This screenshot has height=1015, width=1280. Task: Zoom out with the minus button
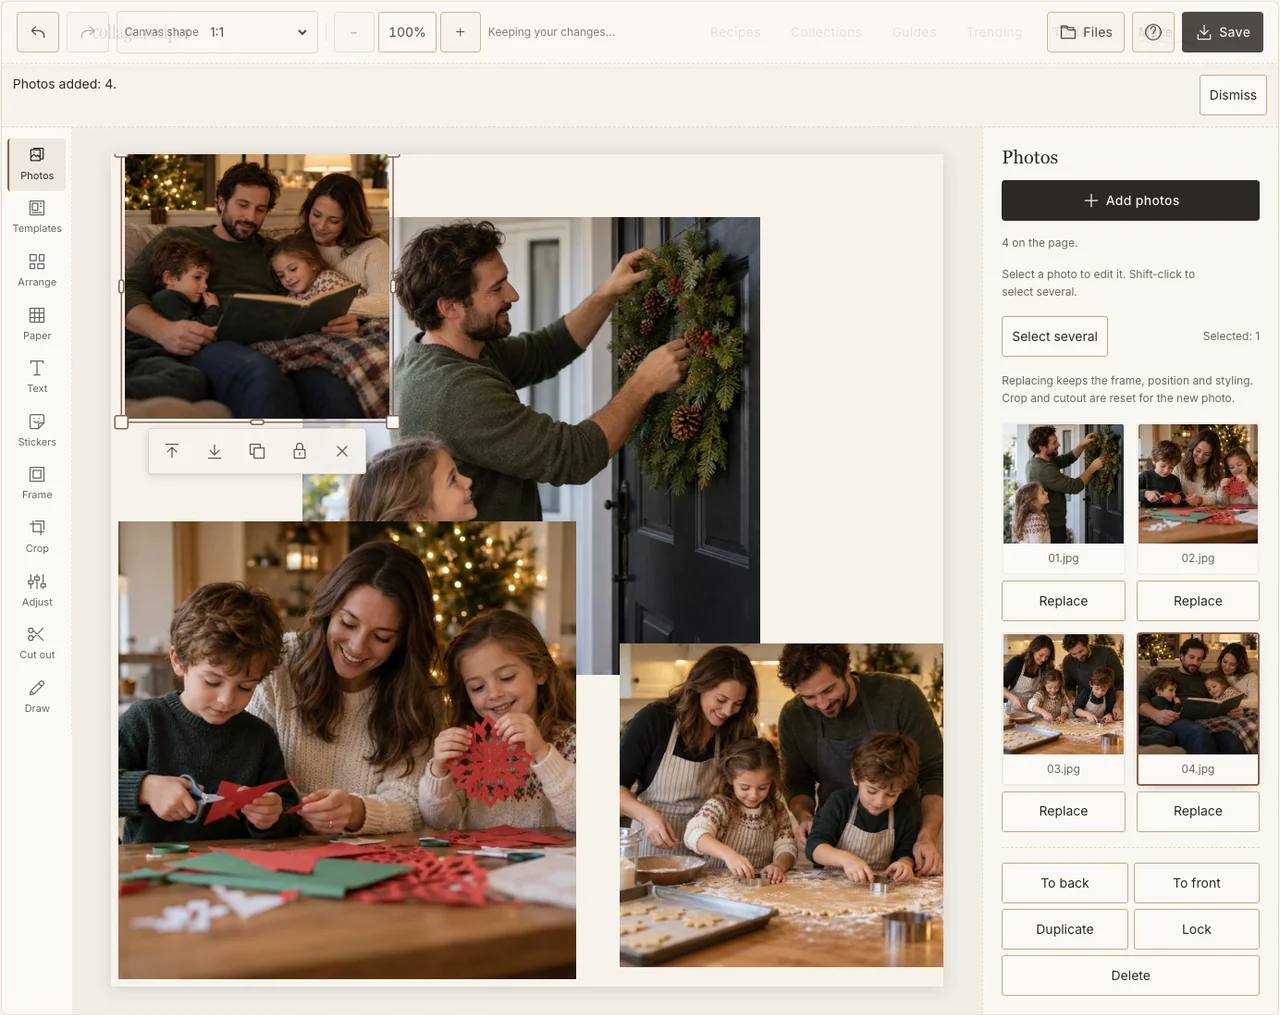coord(354,32)
